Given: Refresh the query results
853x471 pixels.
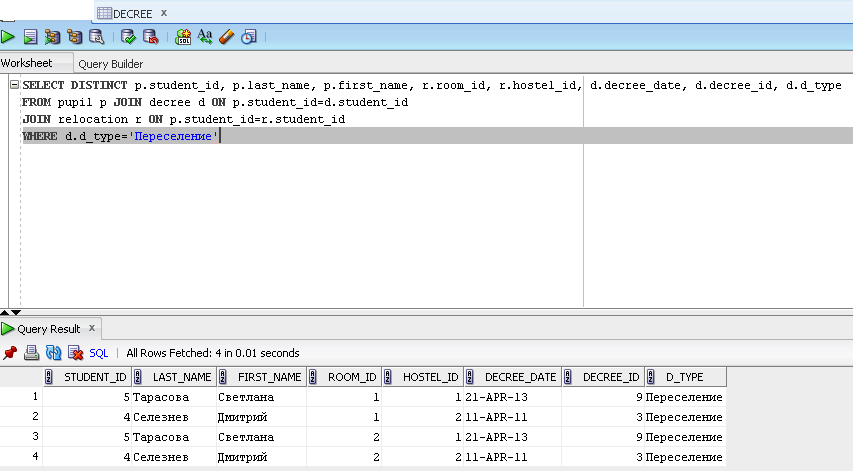Looking at the screenshot, I should [53, 353].
